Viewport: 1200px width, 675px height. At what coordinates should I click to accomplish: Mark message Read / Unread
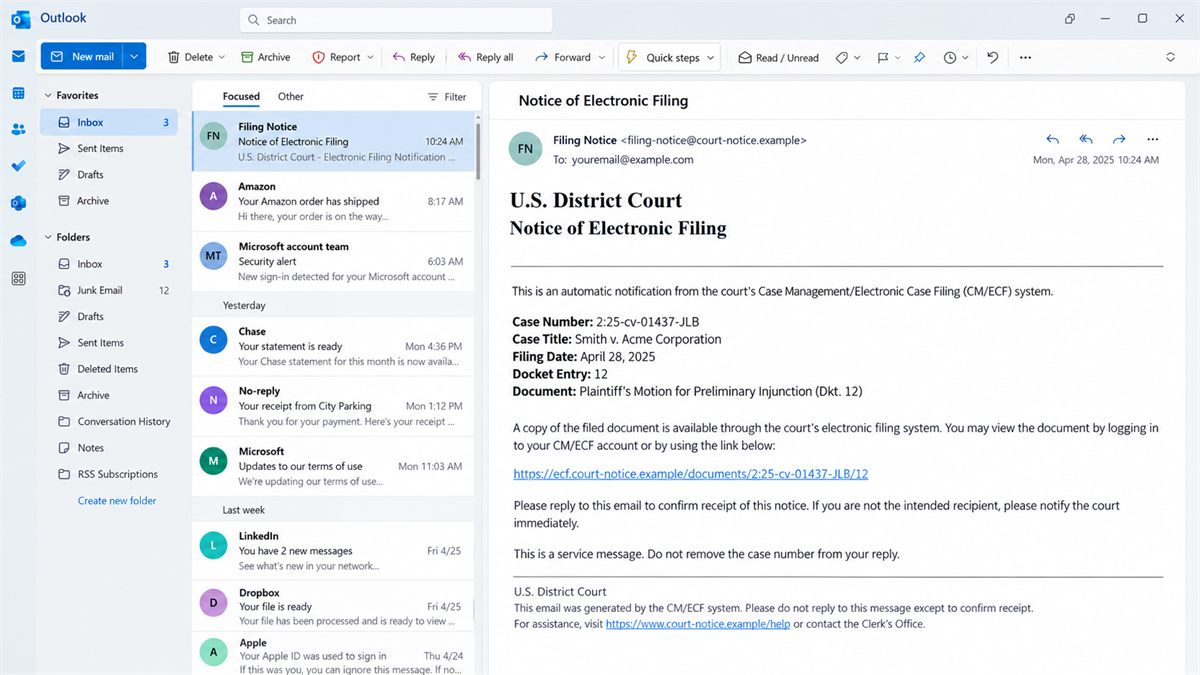coord(778,57)
